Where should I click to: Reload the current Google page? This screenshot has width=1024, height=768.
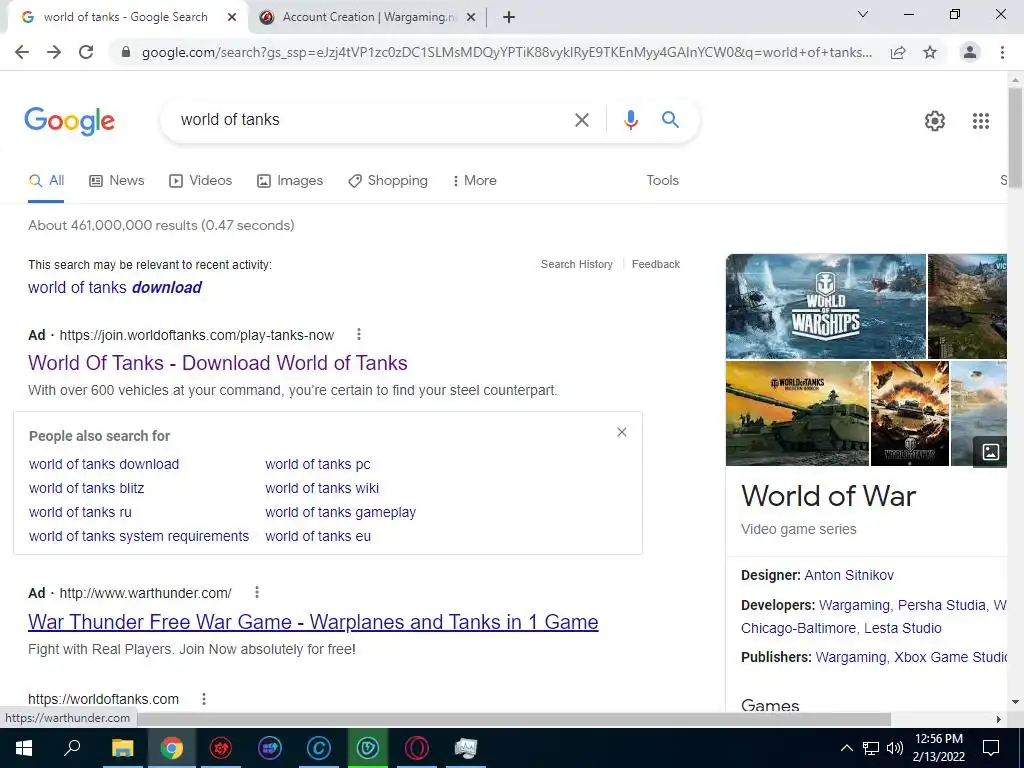click(x=86, y=52)
